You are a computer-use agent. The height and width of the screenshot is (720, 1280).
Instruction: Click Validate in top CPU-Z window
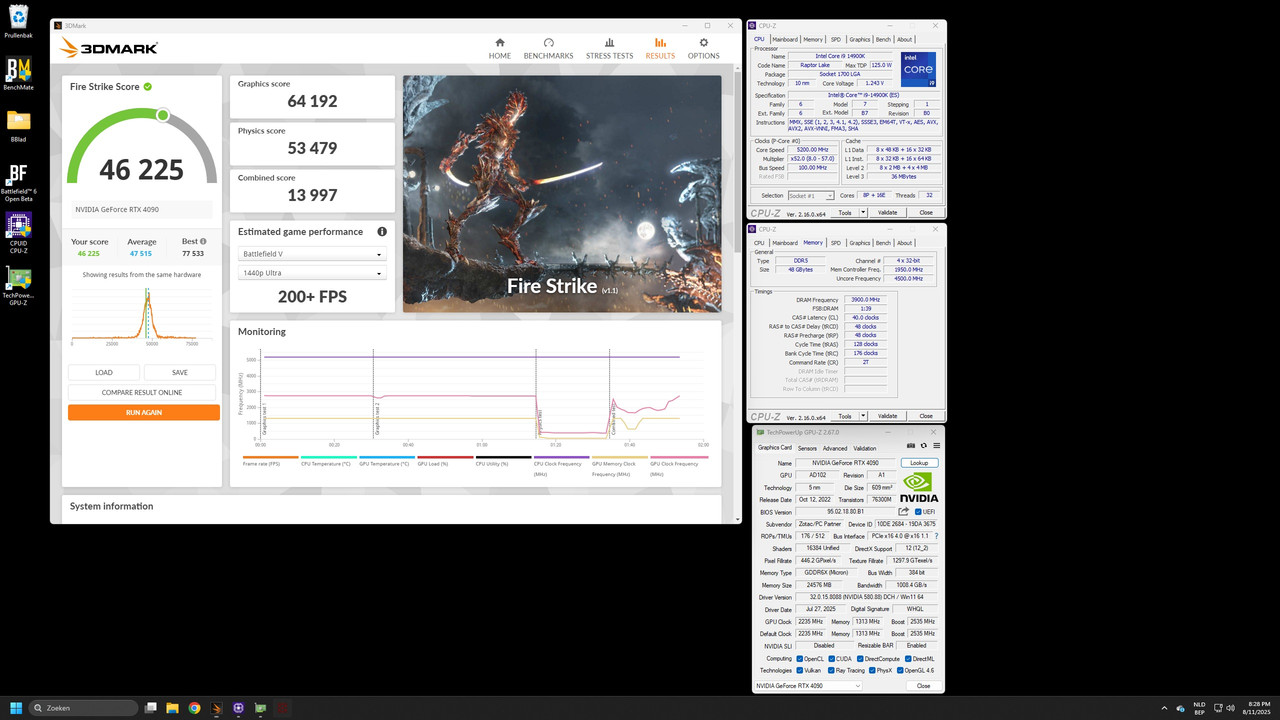point(887,212)
